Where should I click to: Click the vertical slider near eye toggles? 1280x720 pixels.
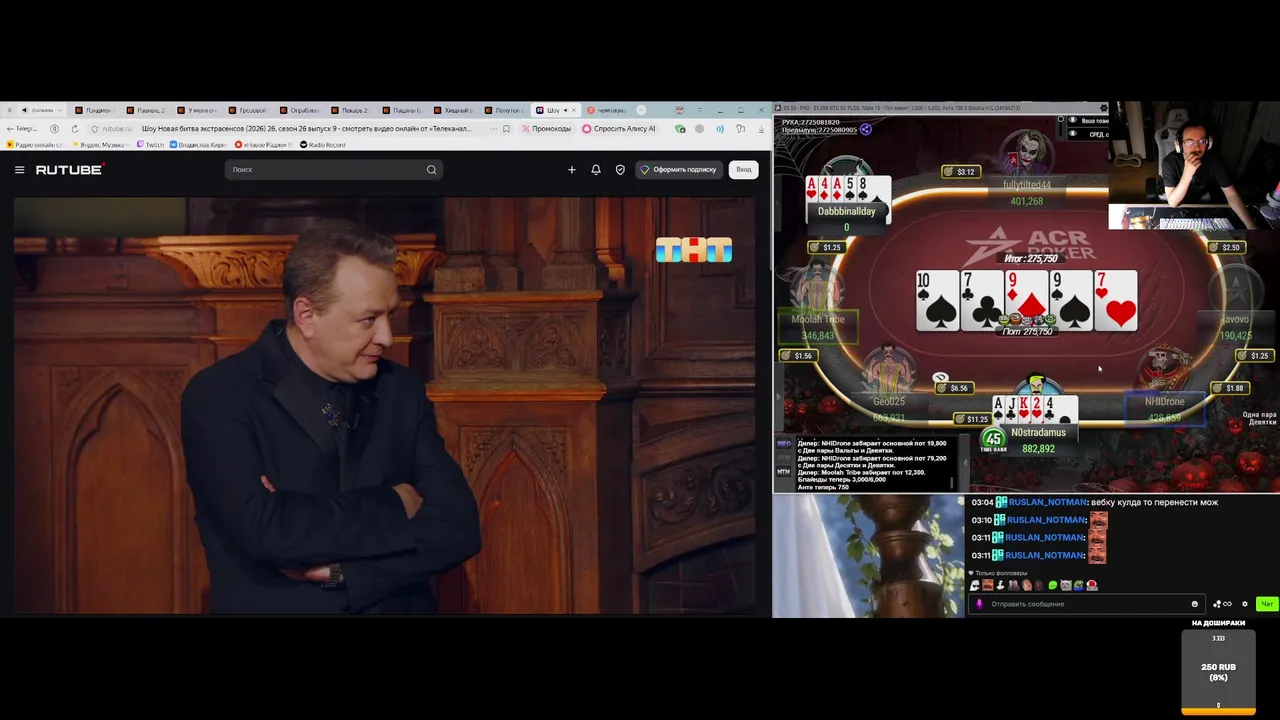pyautogui.click(x=1060, y=127)
